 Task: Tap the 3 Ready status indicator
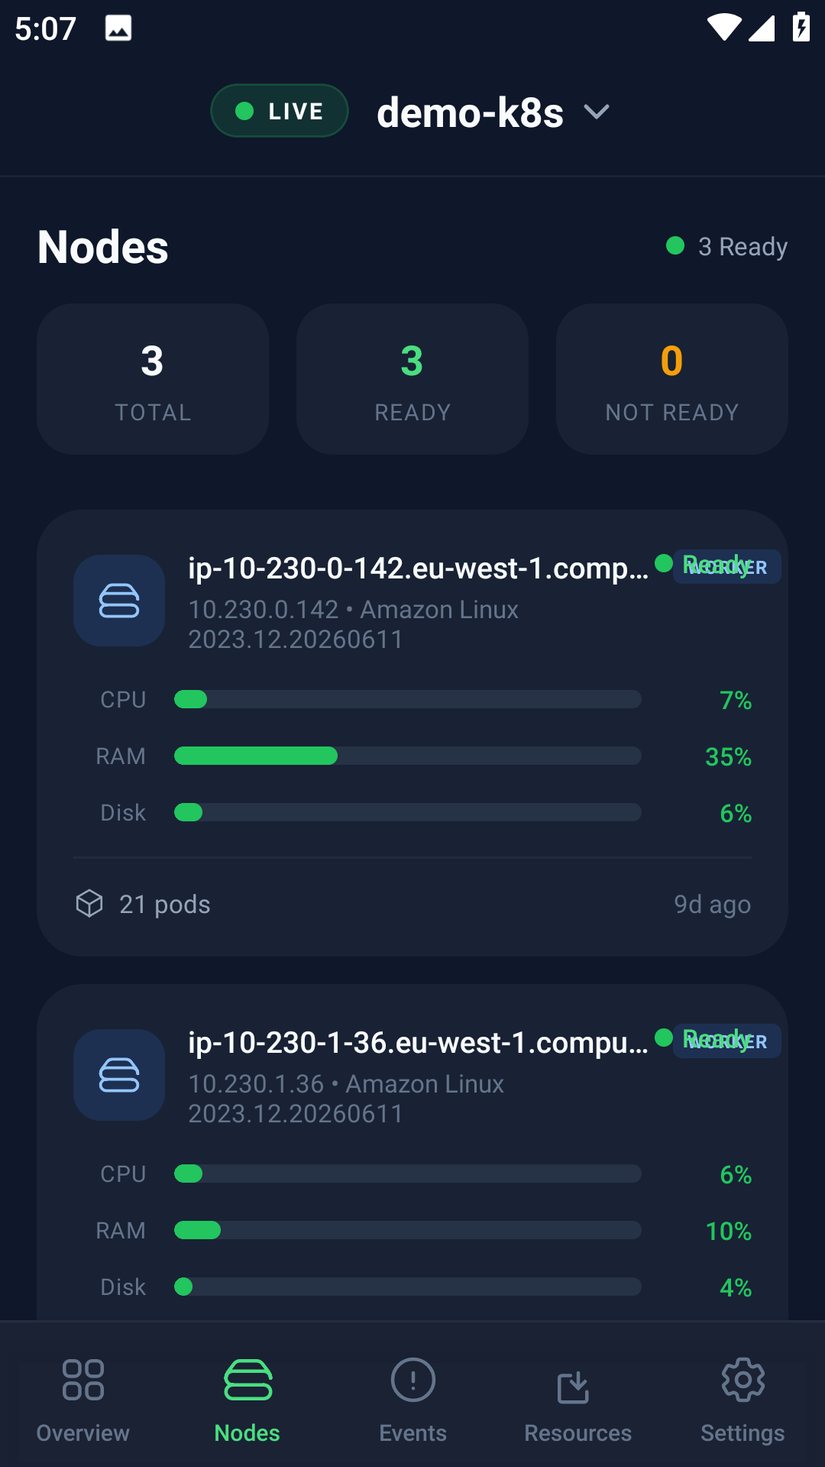click(727, 246)
